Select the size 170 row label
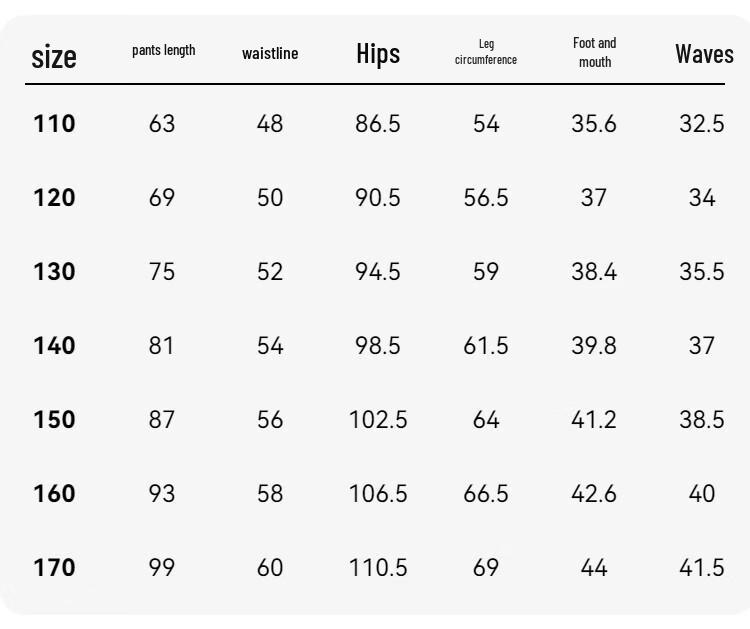The height and width of the screenshot is (629, 750). (54, 568)
